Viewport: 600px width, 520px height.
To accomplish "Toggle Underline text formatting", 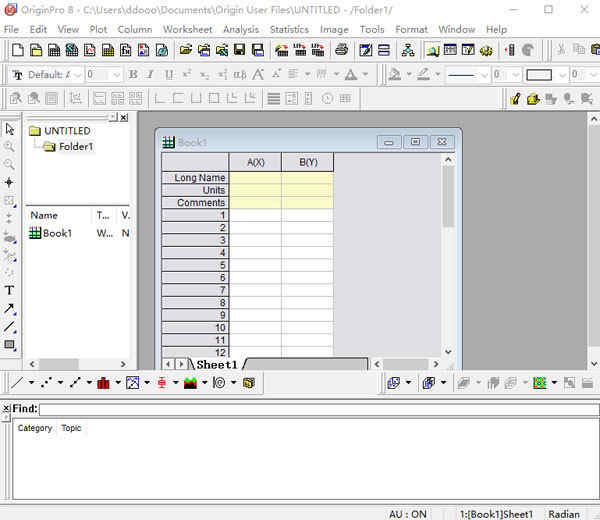I will click(x=168, y=75).
